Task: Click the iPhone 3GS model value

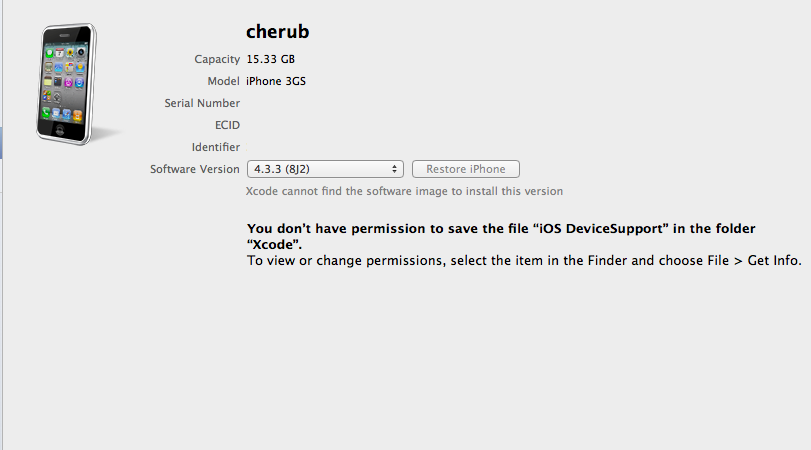Action: click(x=276, y=81)
